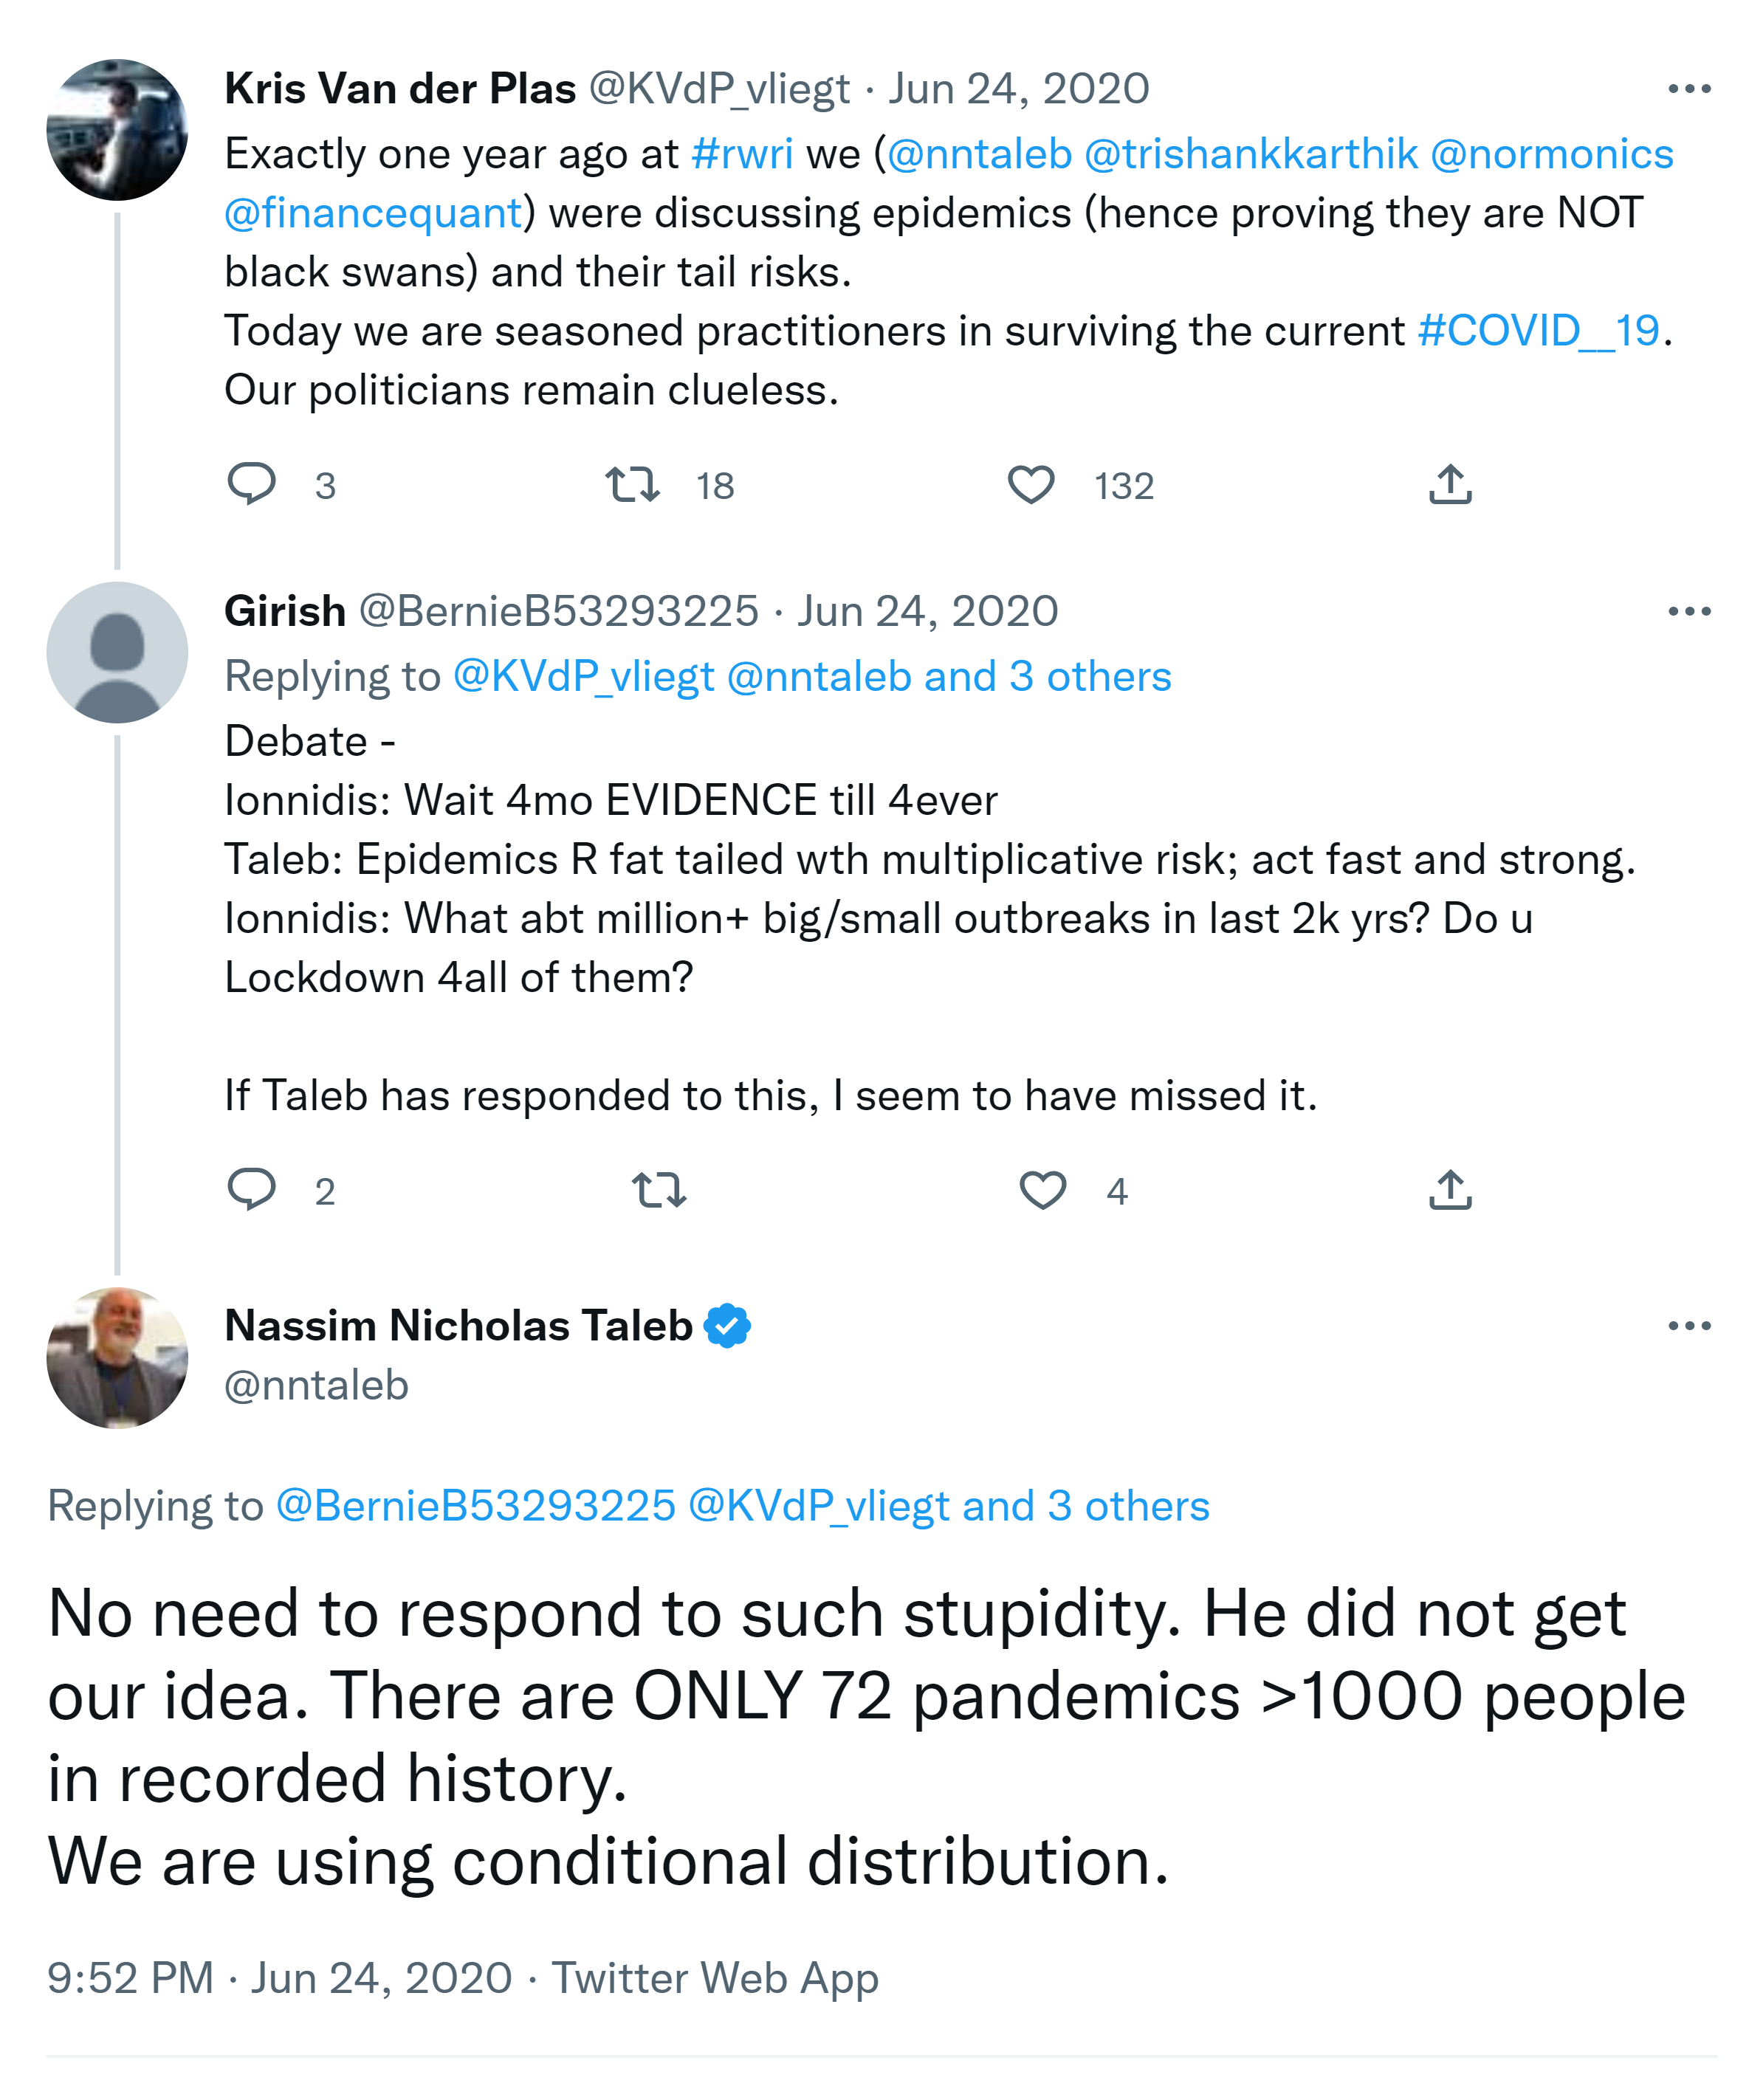Share Kris Van der Plas's tweet

[1449, 484]
